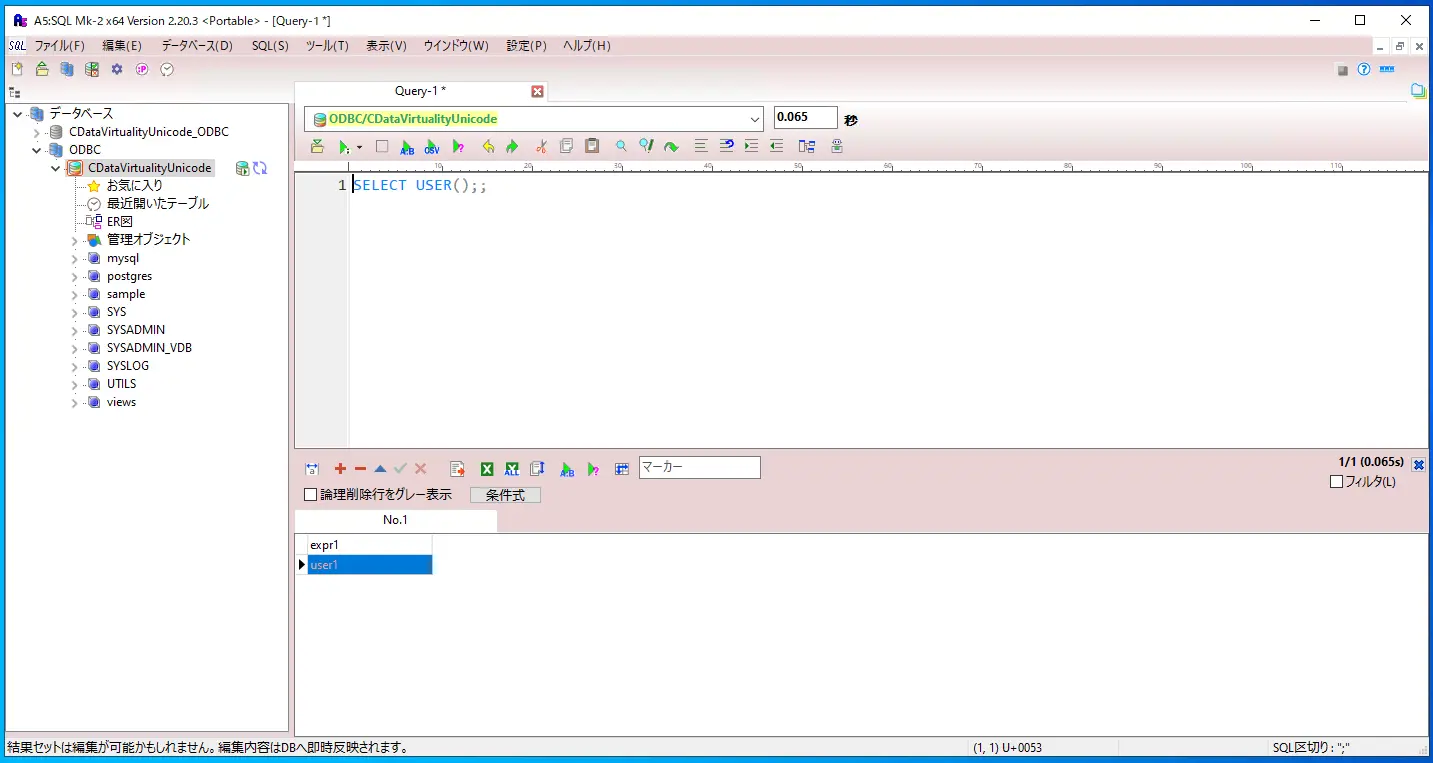Select the user1 result cell

pos(370,565)
